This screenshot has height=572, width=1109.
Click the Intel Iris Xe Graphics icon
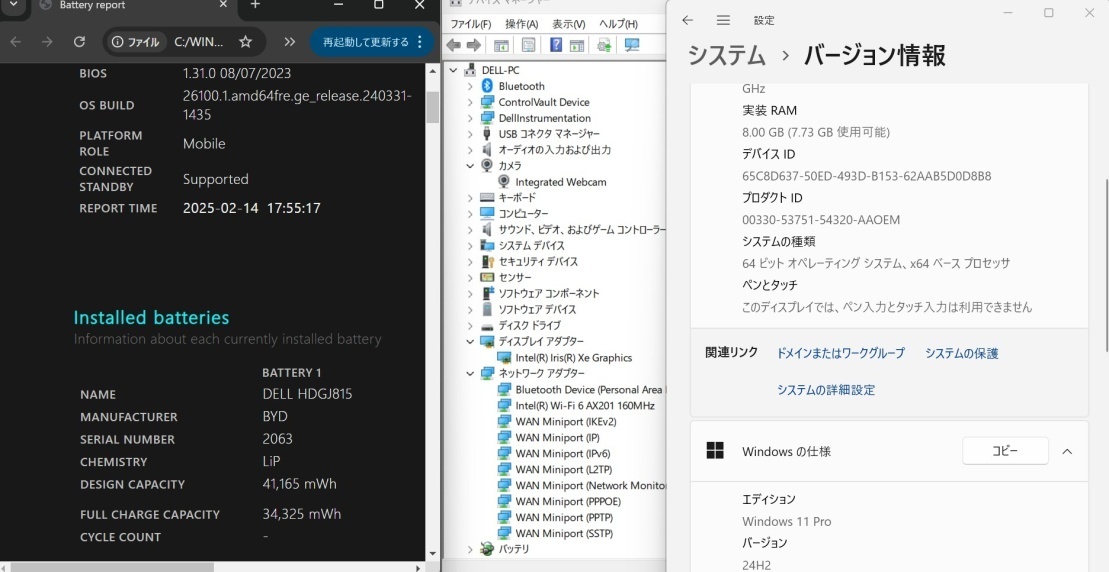tap(504, 358)
